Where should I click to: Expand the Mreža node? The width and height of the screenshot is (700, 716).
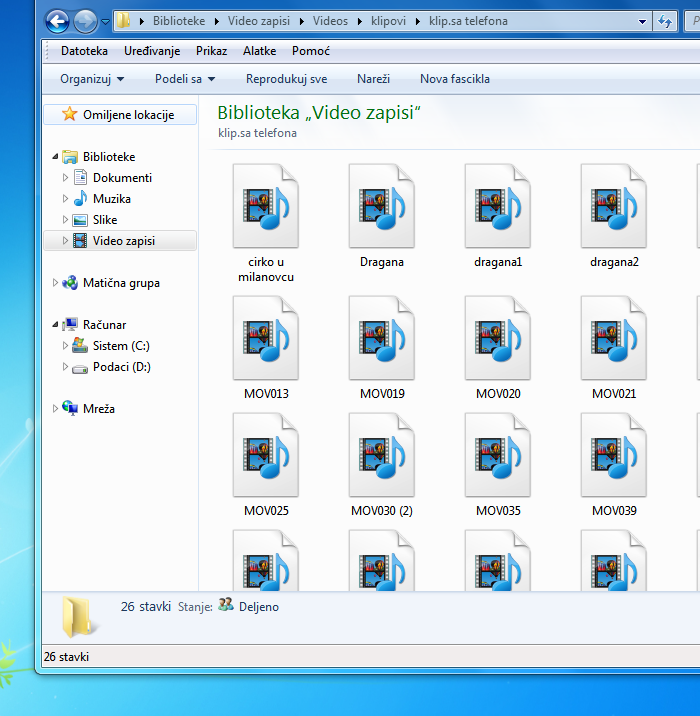(55, 409)
